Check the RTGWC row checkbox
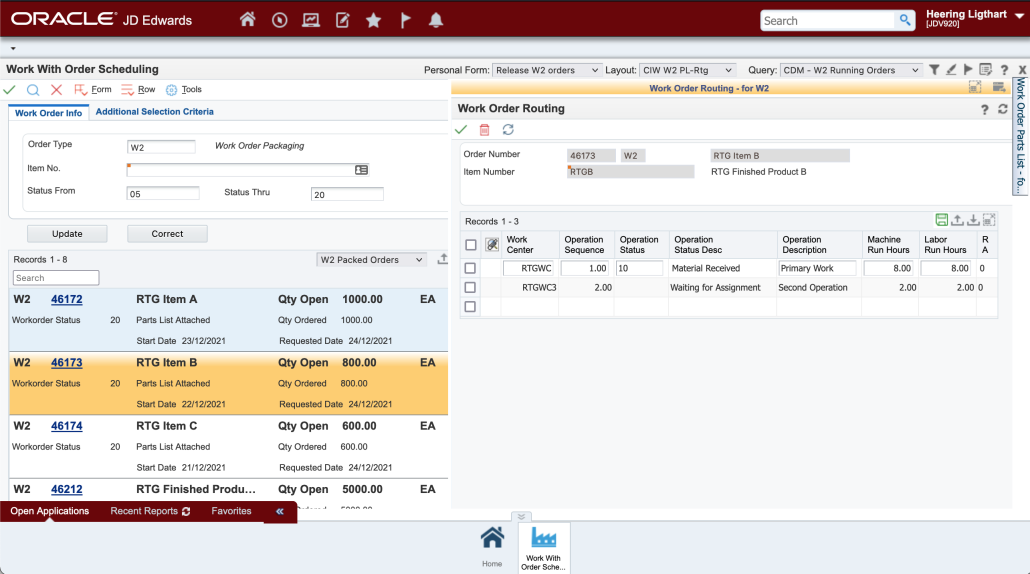 470,268
